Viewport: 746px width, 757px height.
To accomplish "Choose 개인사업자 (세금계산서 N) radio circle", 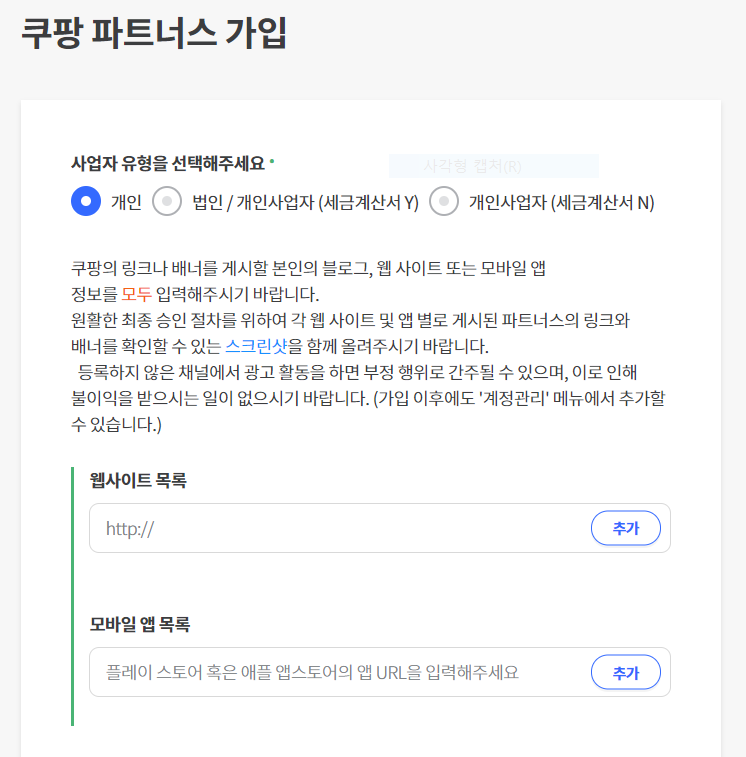I will coord(444,201).
